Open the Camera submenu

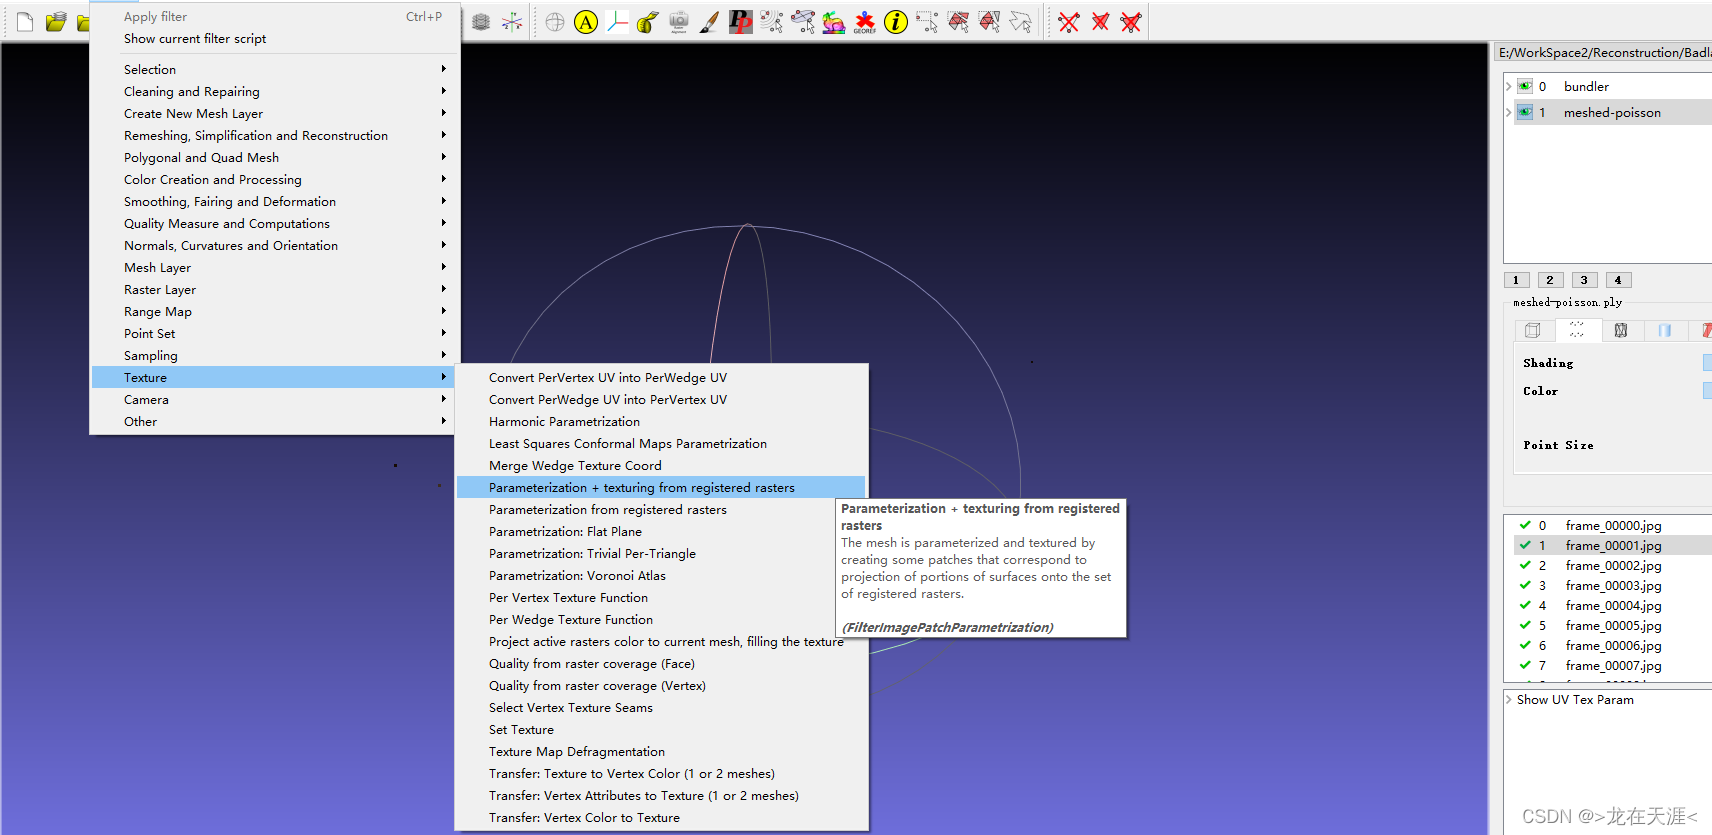coord(275,399)
